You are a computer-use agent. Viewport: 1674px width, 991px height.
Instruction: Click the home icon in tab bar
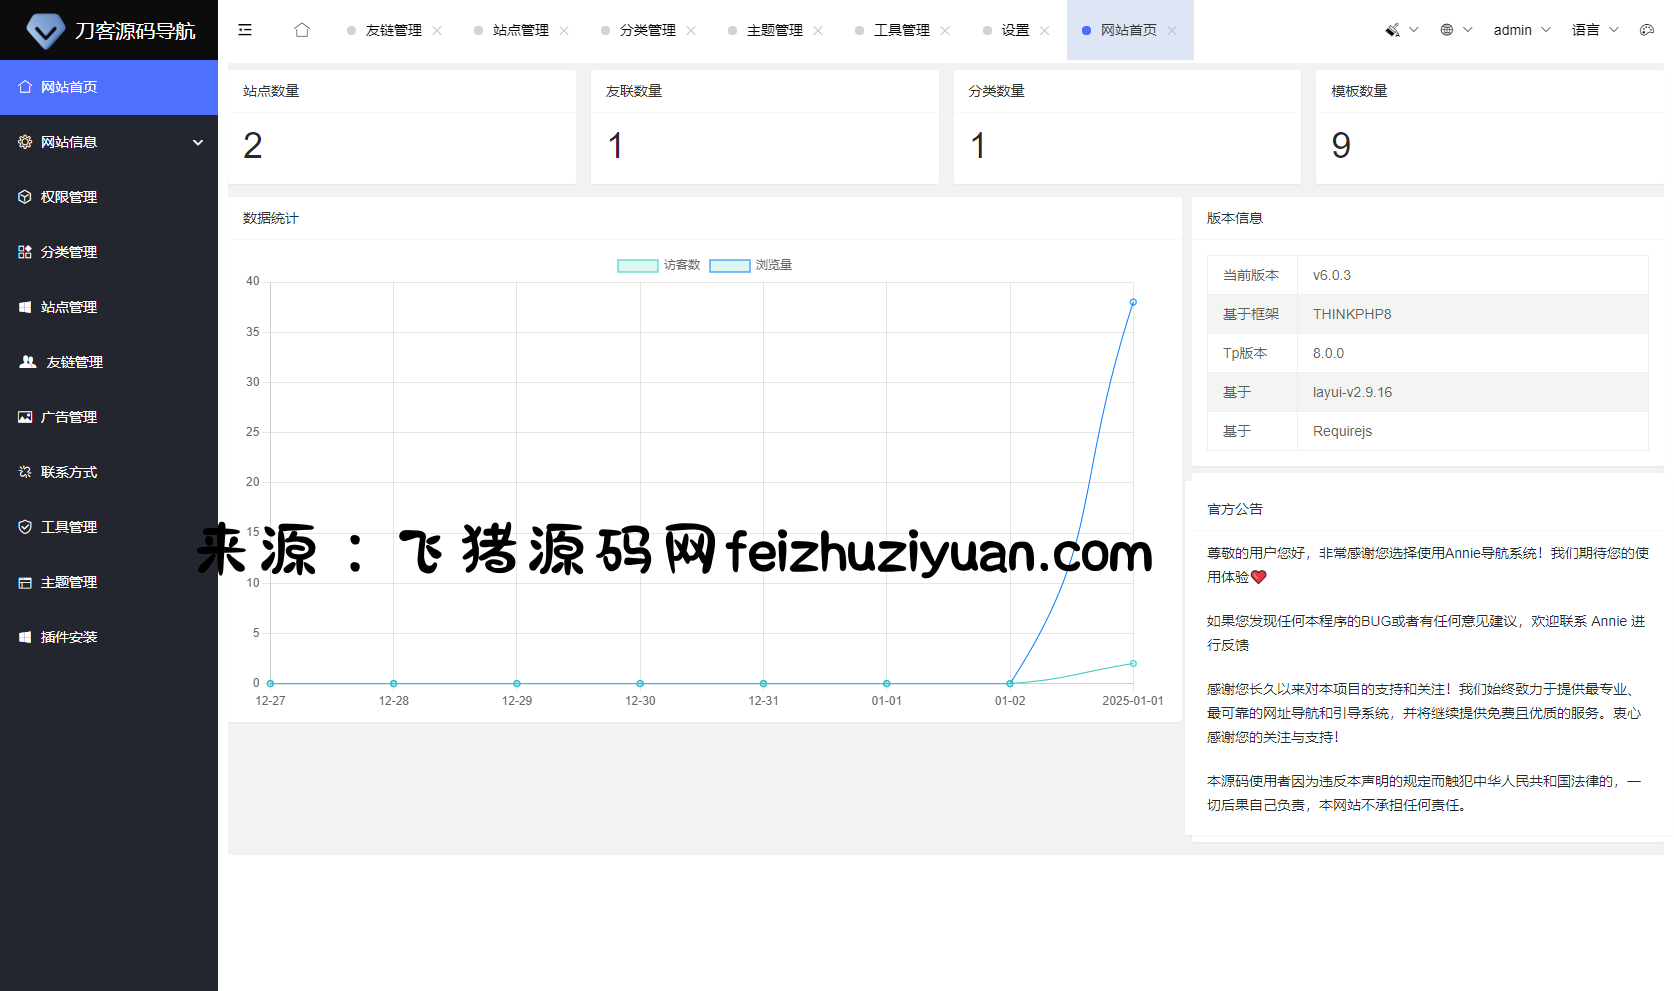[302, 30]
